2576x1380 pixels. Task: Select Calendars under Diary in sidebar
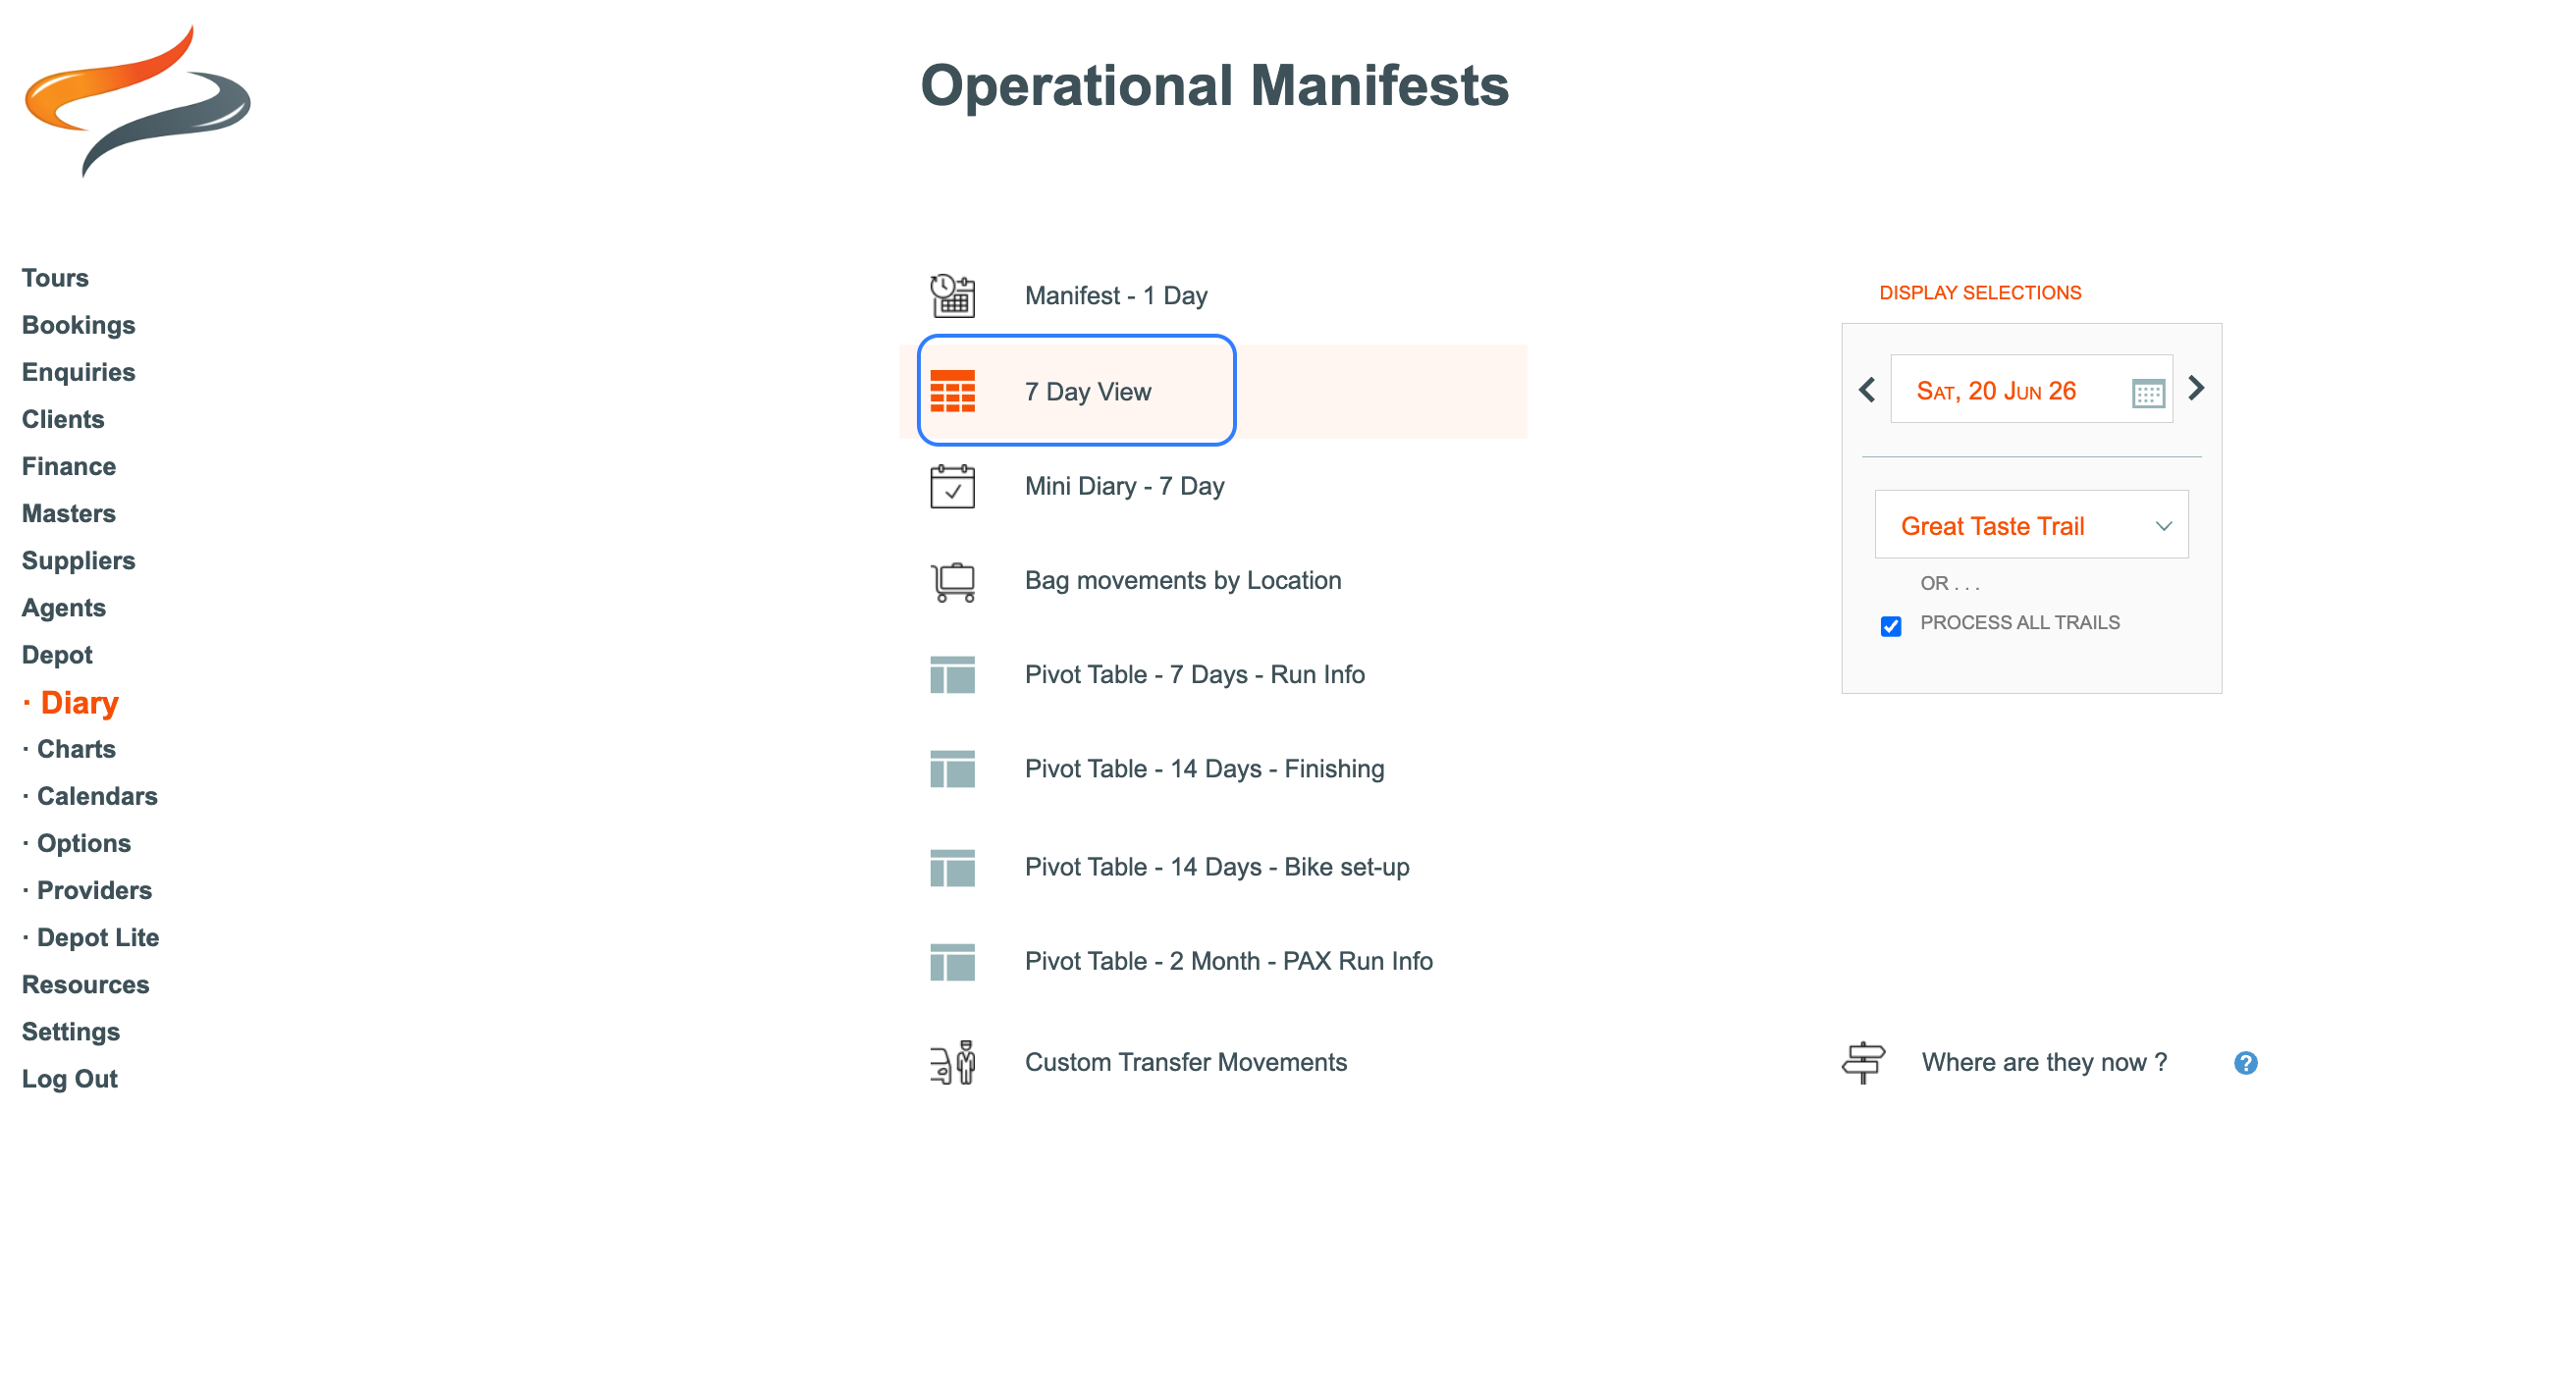(97, 796)
